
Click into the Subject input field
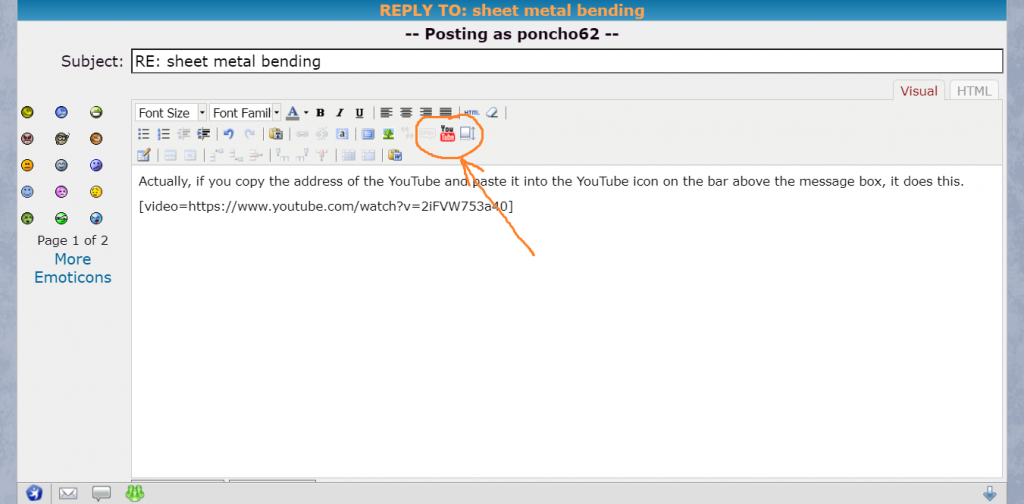[x=566, y=61]
